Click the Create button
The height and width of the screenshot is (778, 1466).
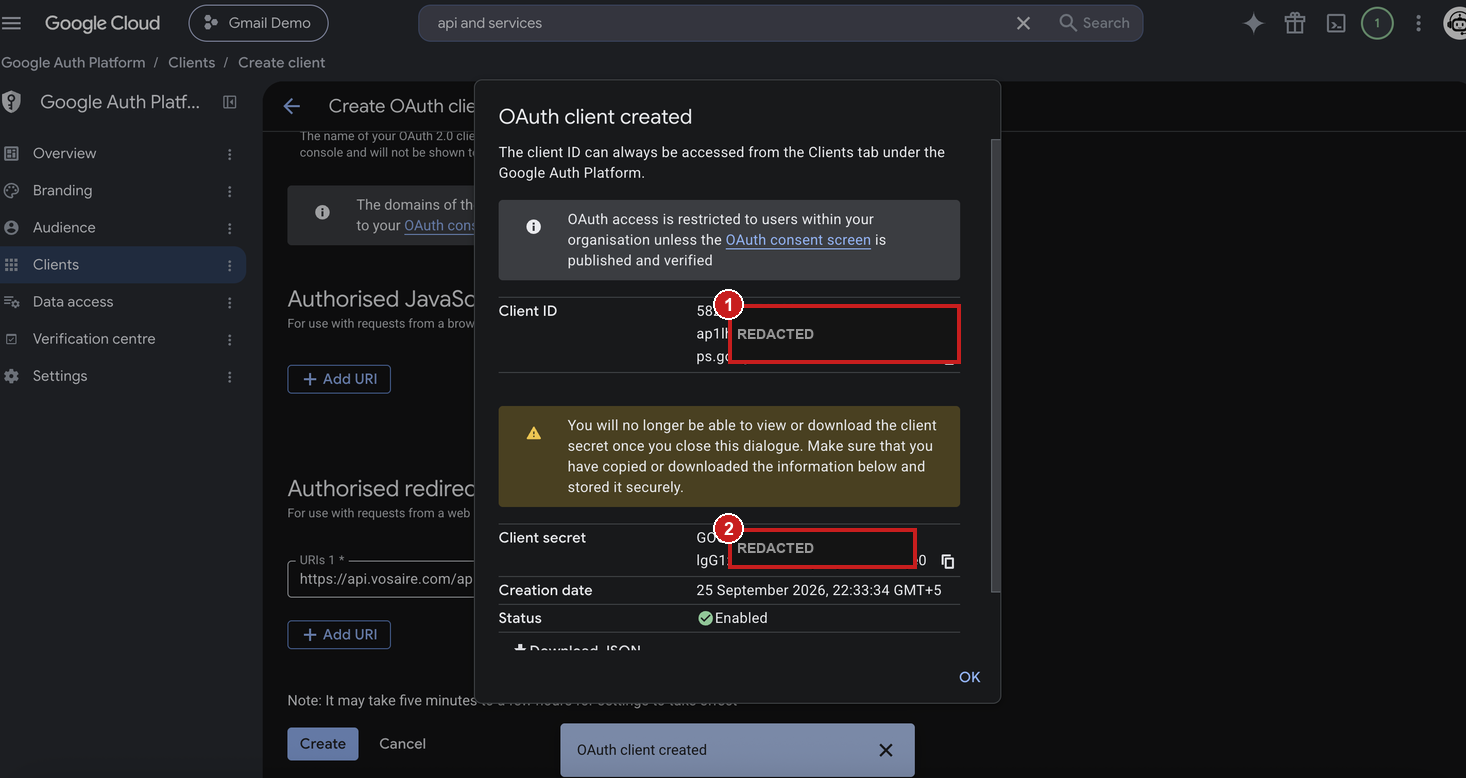tap(323, 743)
